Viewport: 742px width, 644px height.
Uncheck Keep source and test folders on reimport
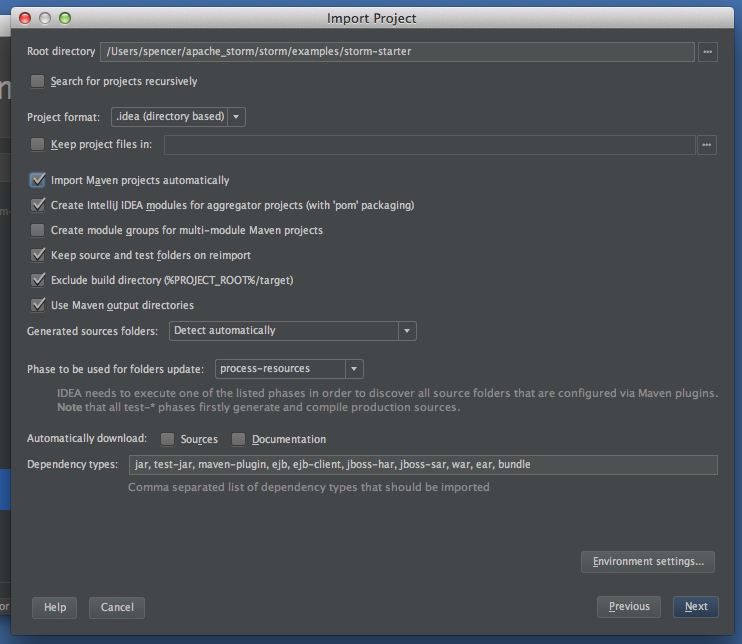point(38,255)
